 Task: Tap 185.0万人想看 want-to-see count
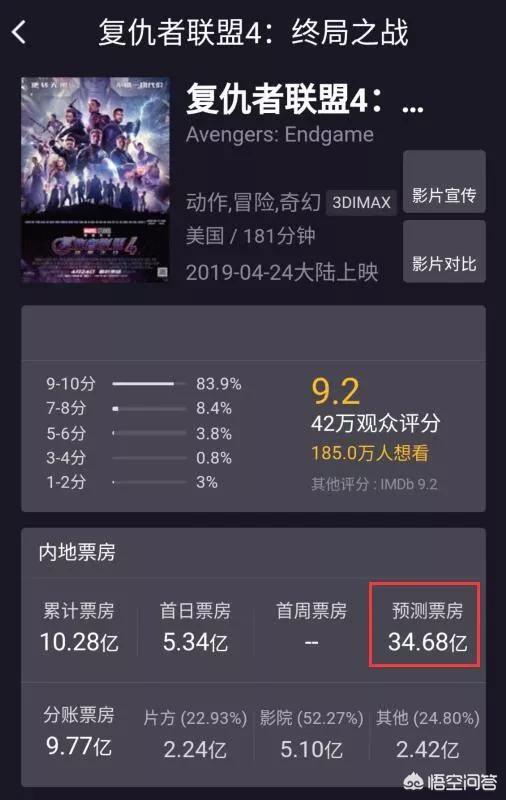pos(370,453)
